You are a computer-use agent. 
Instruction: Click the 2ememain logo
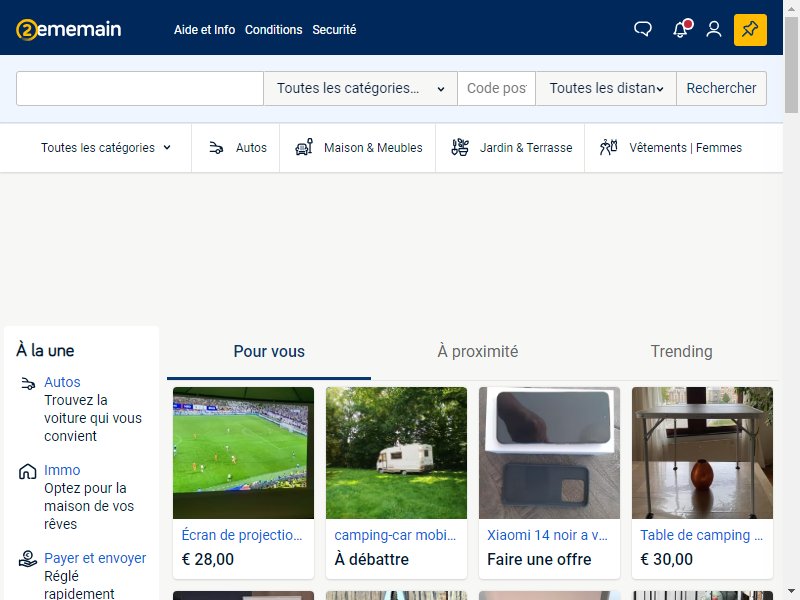68,29
